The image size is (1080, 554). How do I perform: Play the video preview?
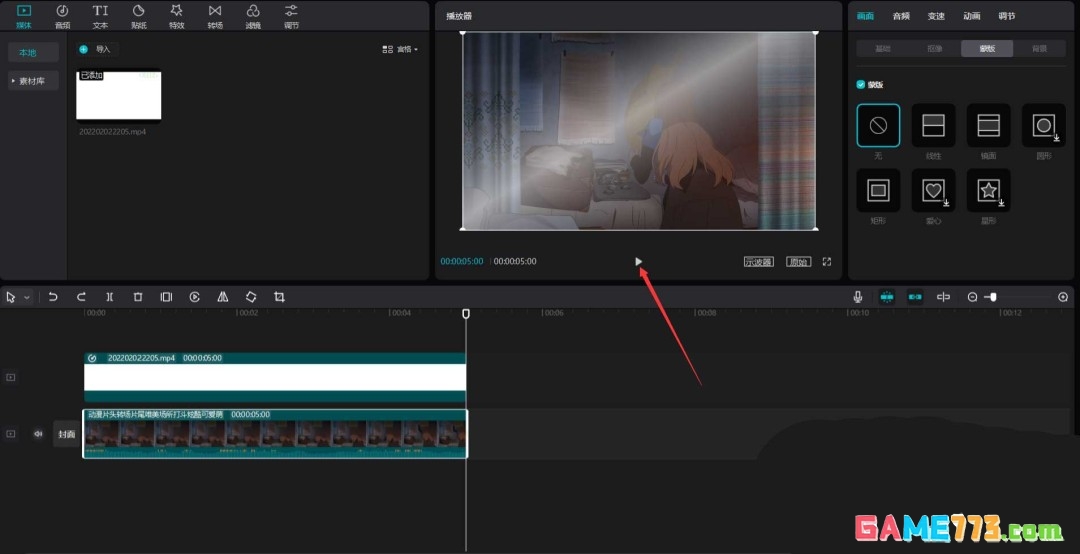[638, 261]
